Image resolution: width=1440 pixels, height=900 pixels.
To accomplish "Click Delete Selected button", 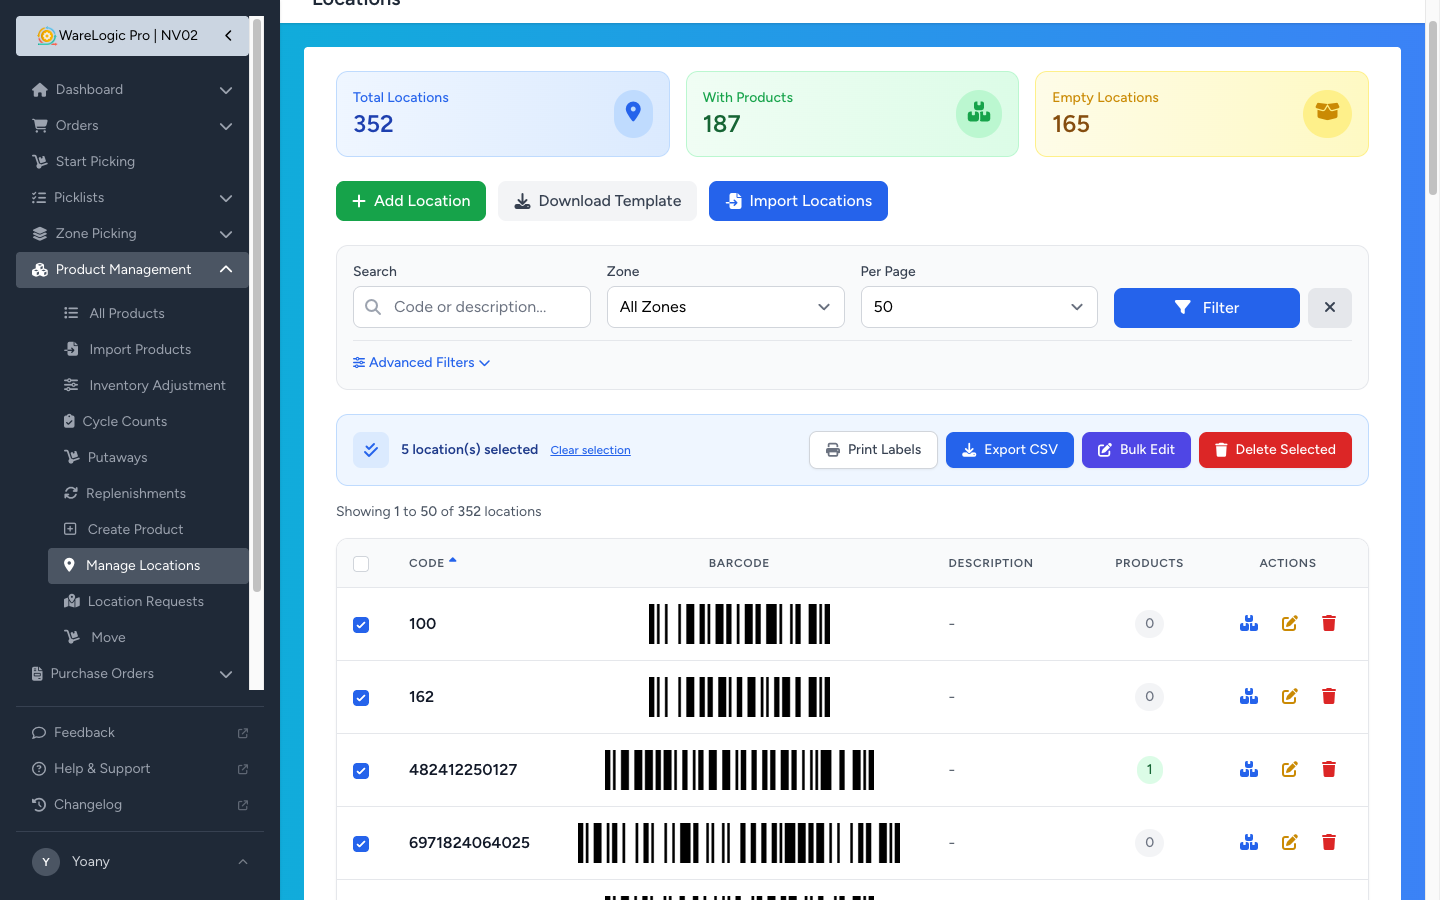I will [1275, 450].
